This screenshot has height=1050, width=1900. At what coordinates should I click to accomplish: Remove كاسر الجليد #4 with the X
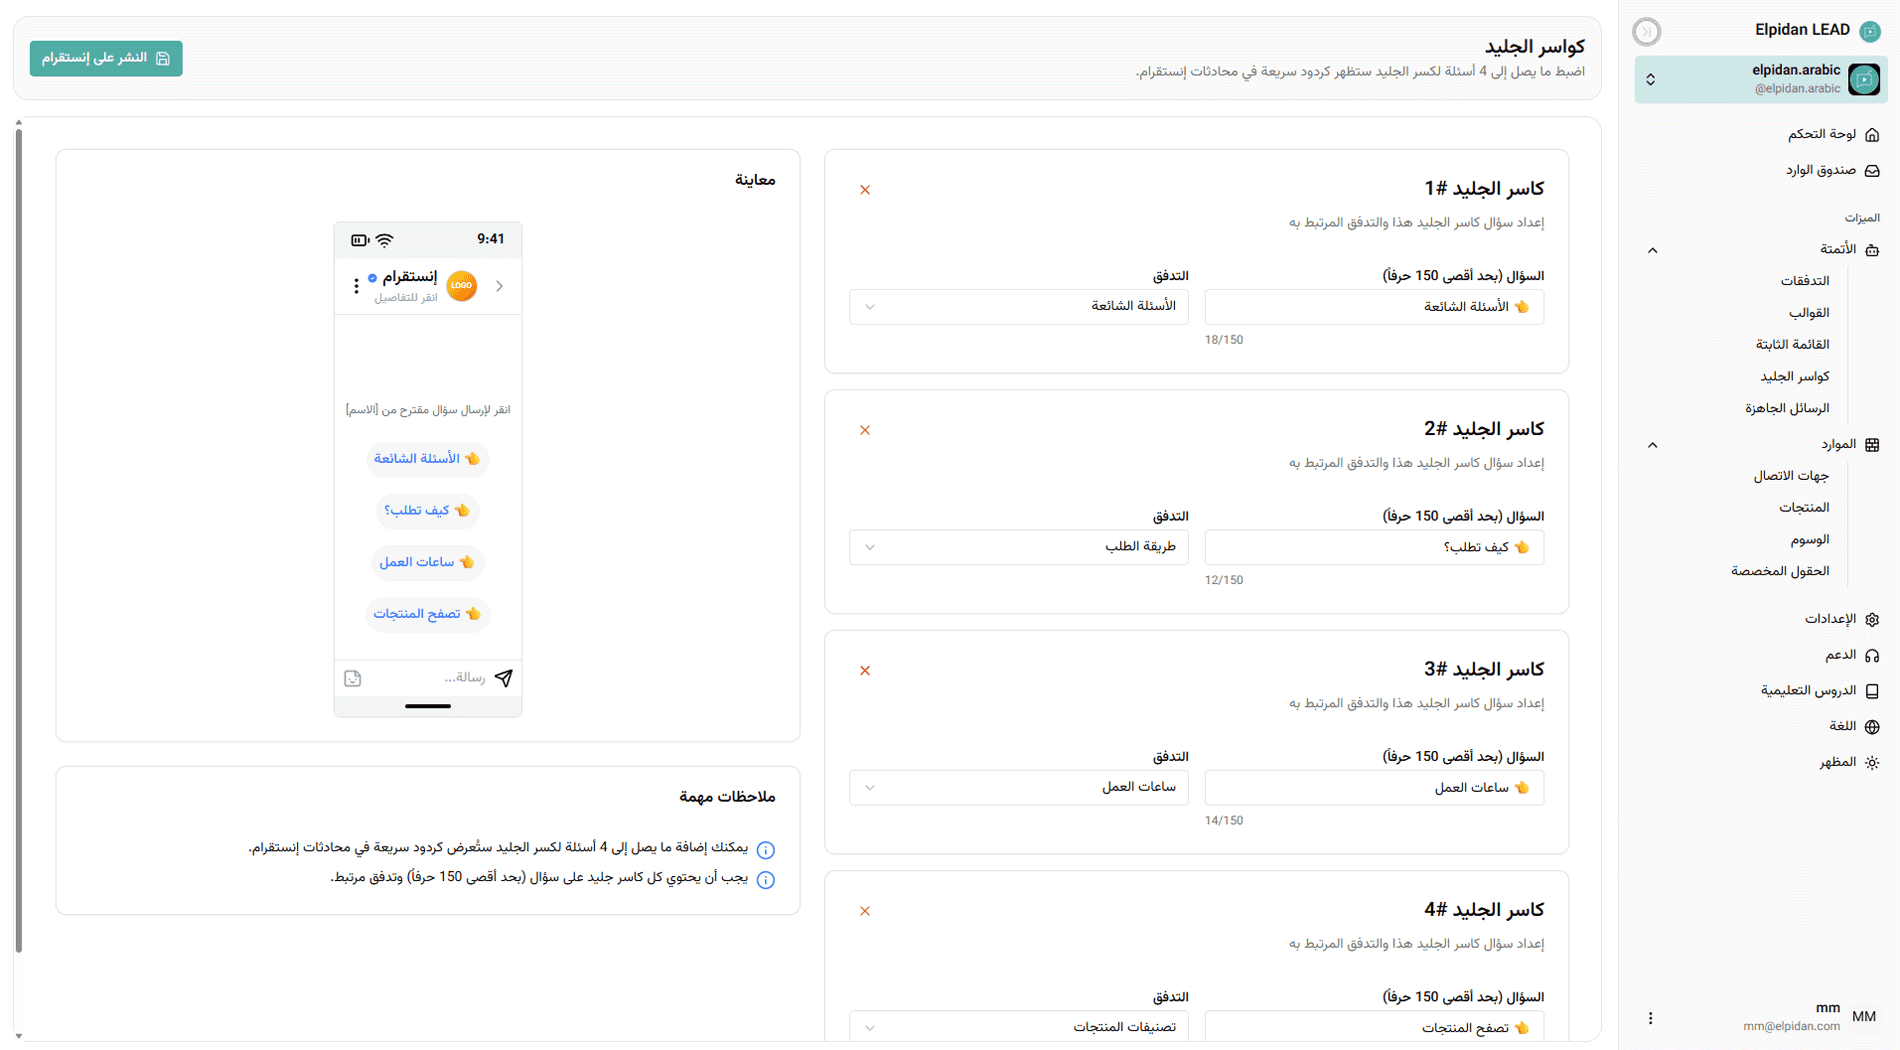(865, 911)
